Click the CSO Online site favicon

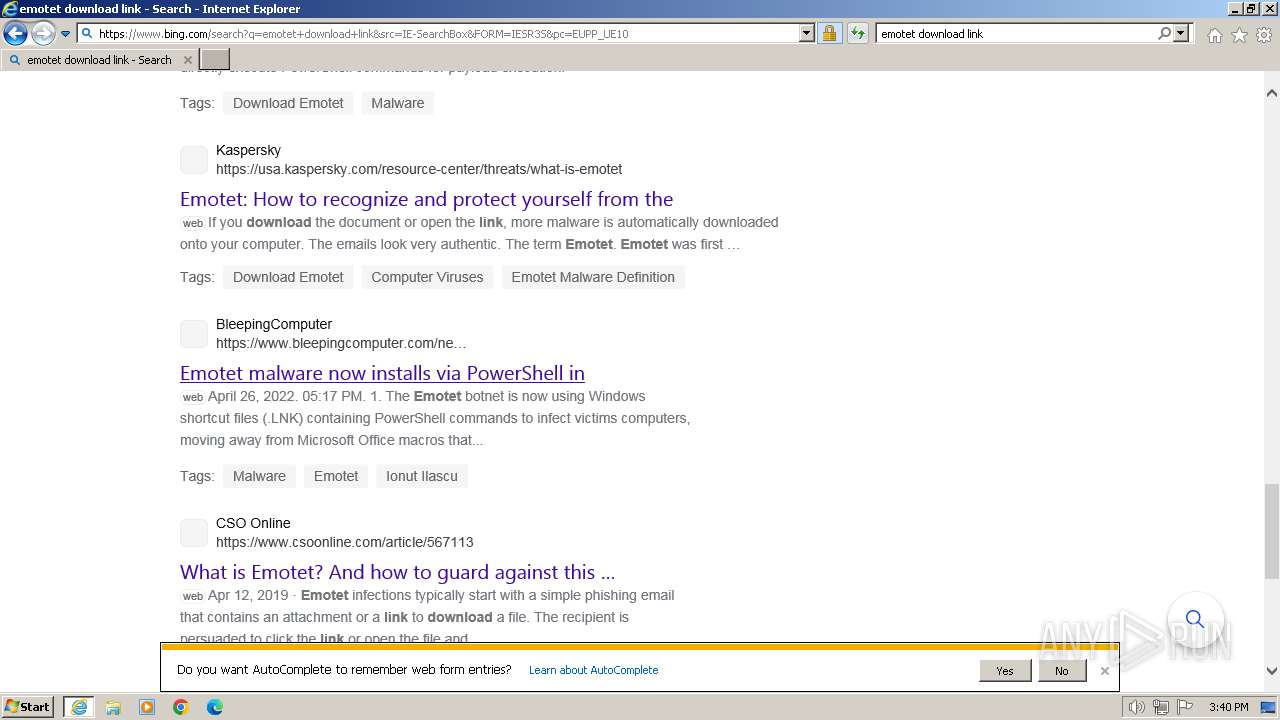click(194, 533)
